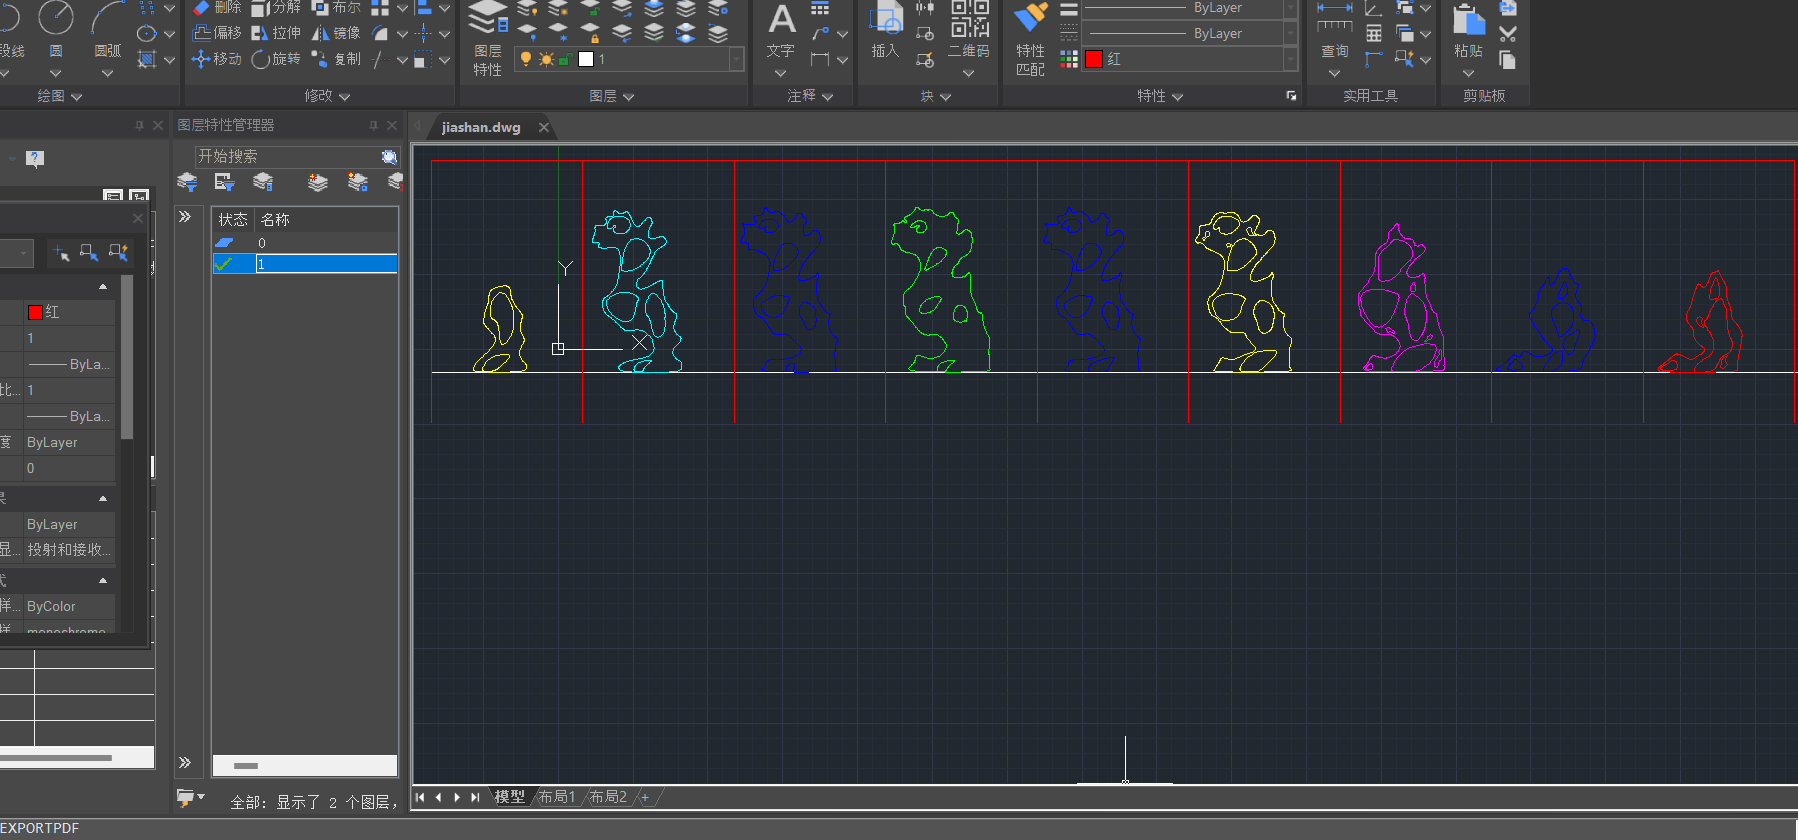Click the New Layer icon in layer manager
The image size is (1798, 840).
317,182
